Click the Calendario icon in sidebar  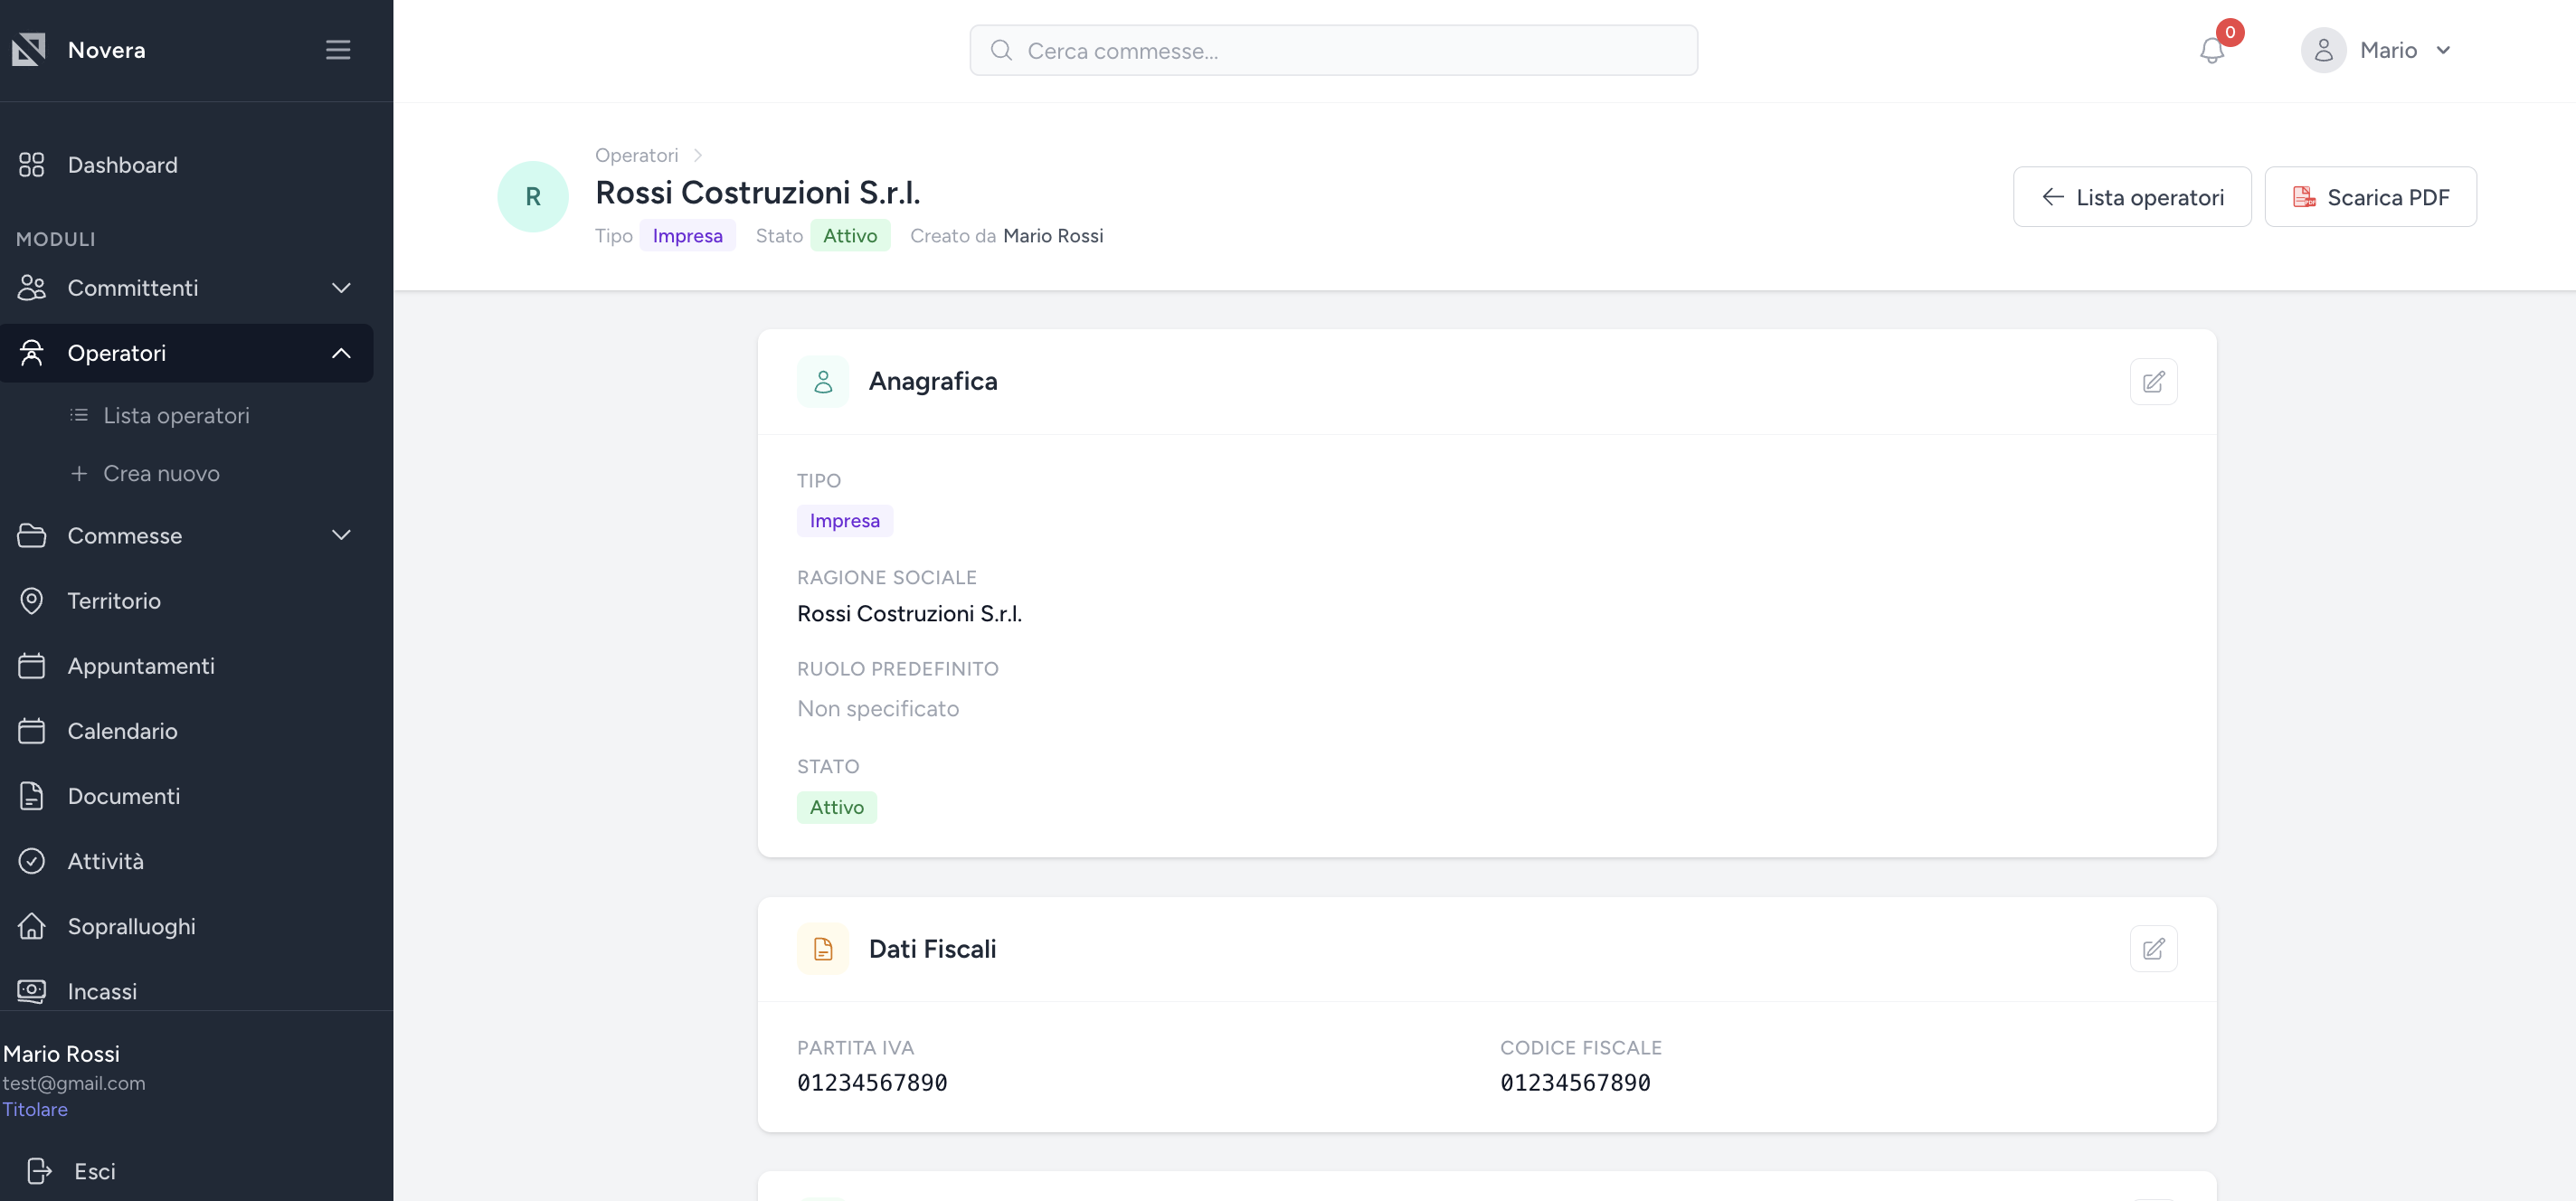pos(32,731)
